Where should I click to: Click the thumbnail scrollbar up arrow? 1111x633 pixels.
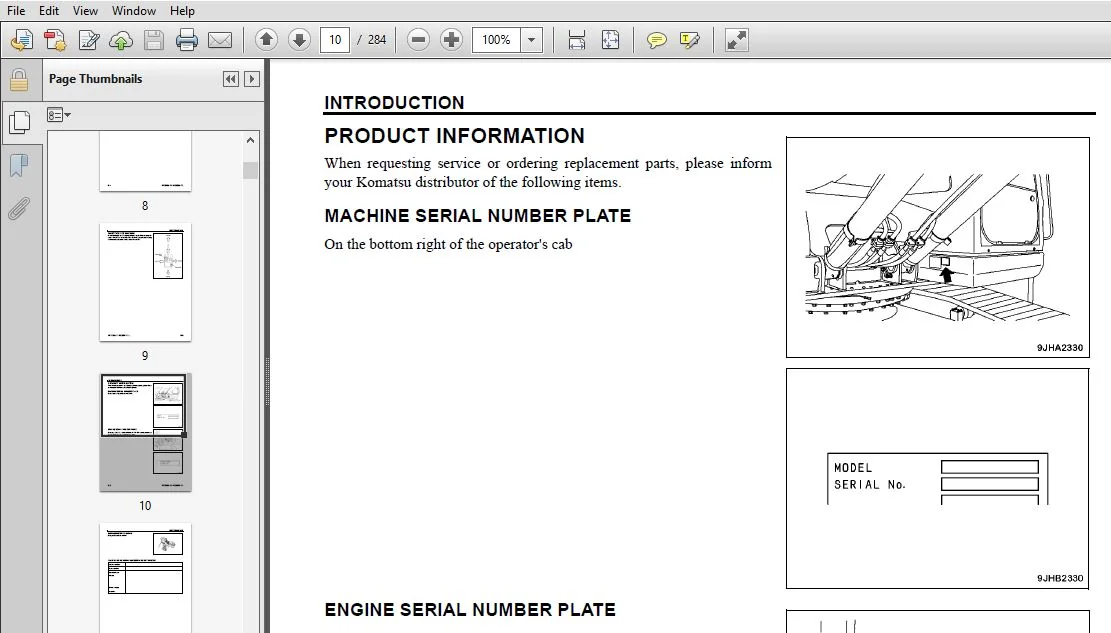250,140
